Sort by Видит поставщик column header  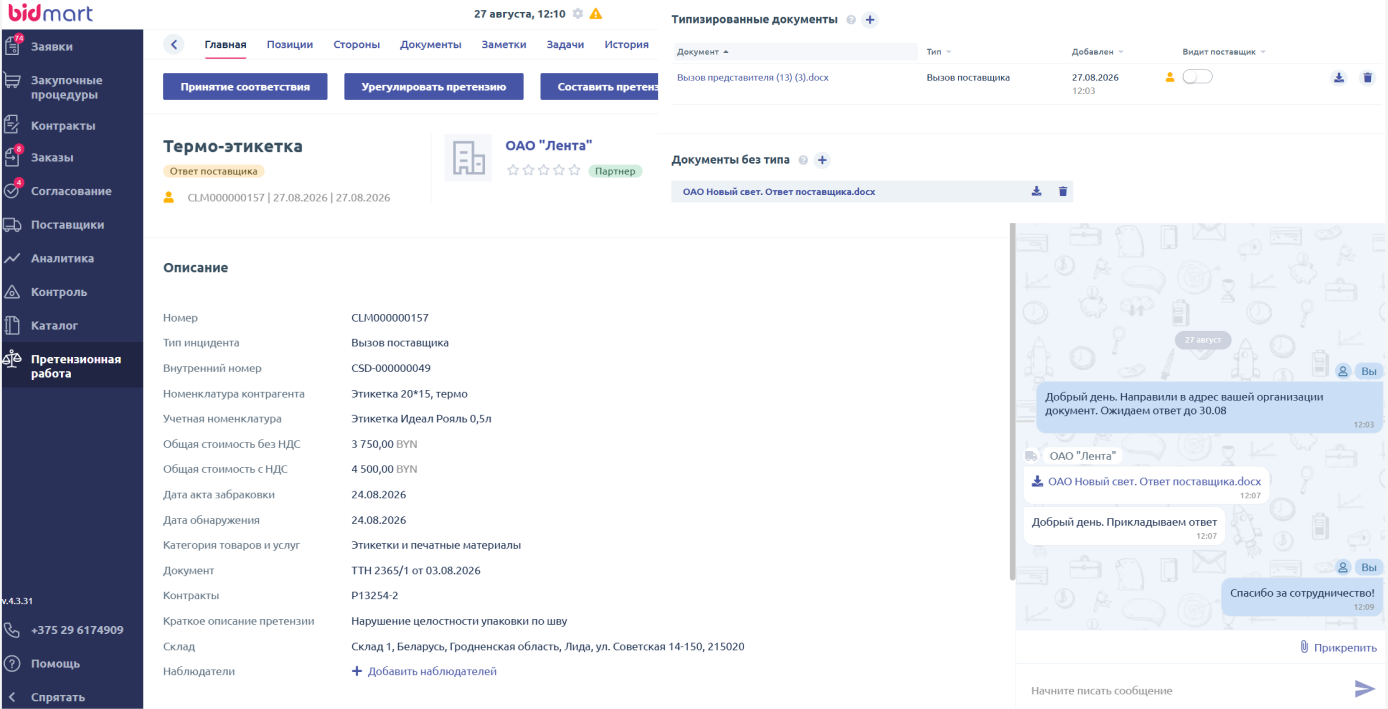pyautogui.click(x=1224, y=51)
